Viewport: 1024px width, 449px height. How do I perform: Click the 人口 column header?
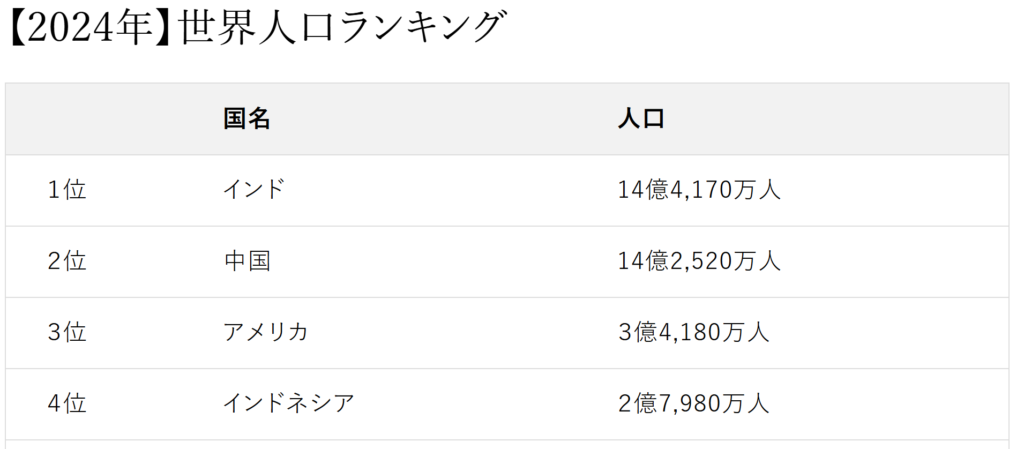point(641,119)
